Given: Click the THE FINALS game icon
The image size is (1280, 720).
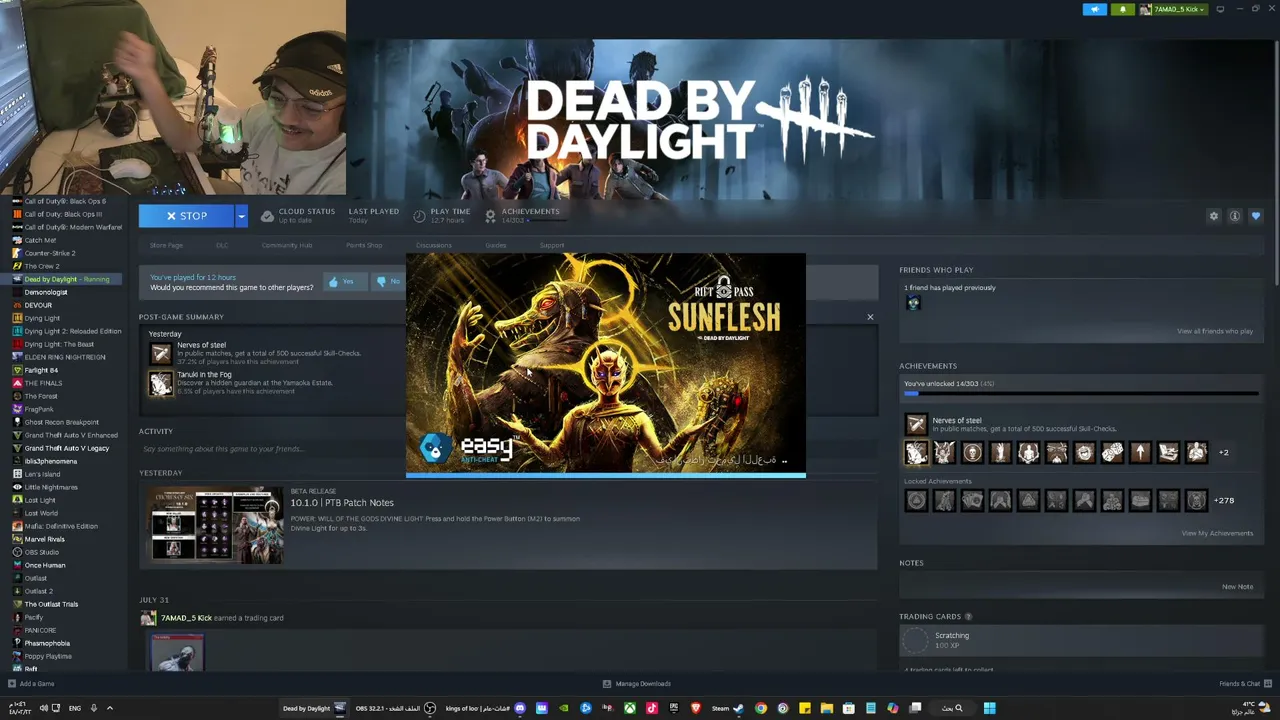Looking at the screenshot, I should (x=17, y=383).
